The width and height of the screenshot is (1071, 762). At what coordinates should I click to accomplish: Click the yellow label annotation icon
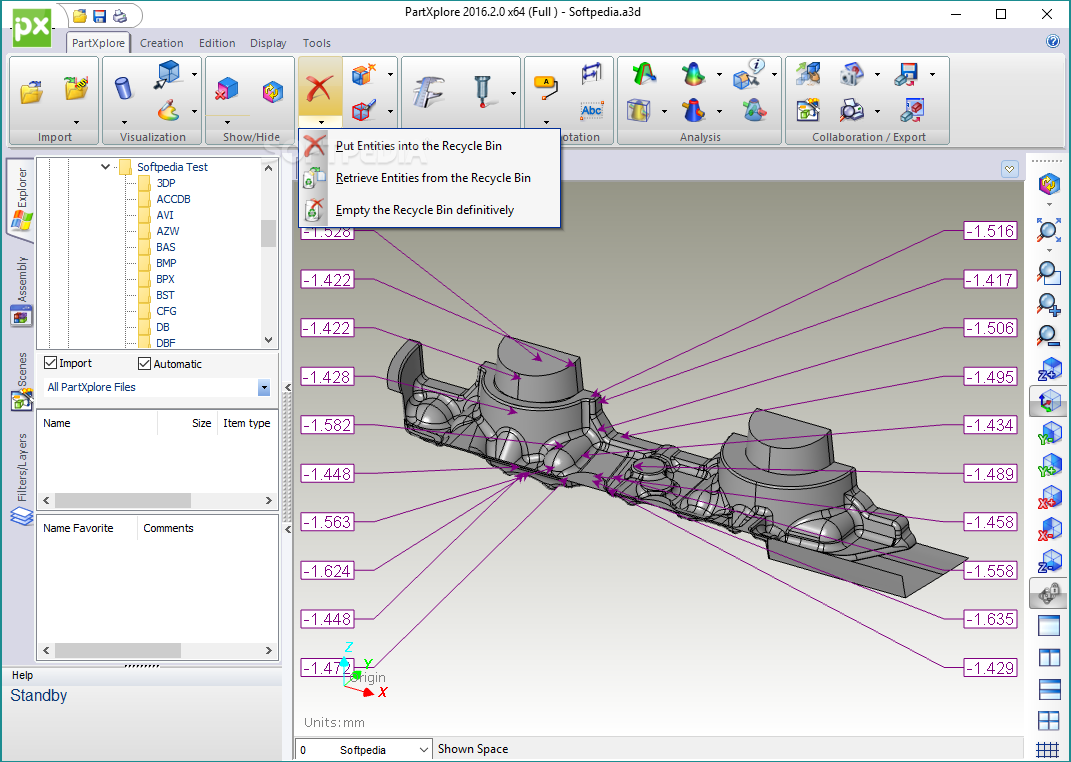coord(546,88)
